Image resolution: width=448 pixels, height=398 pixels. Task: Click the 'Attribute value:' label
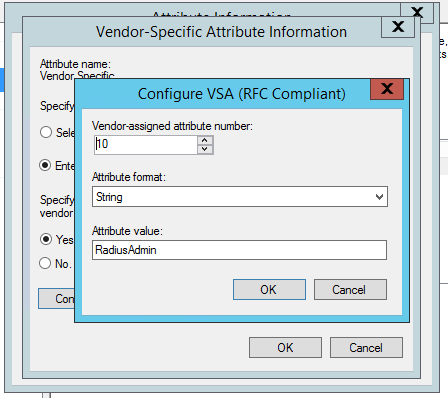coord(127,231)
